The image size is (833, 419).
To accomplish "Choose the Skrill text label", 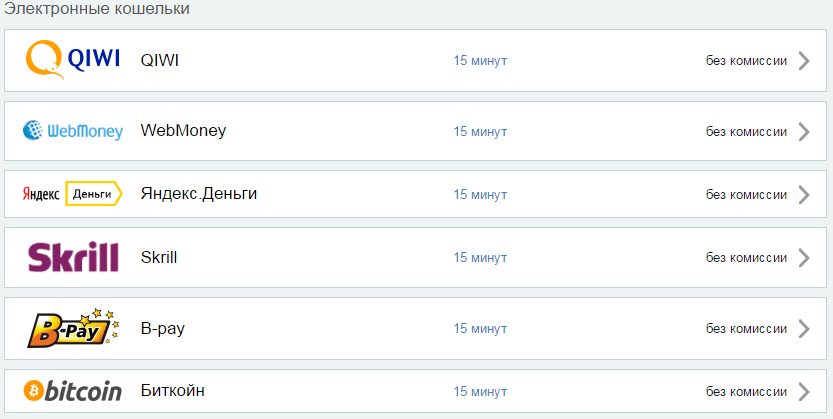I will [x=159, y=258].
